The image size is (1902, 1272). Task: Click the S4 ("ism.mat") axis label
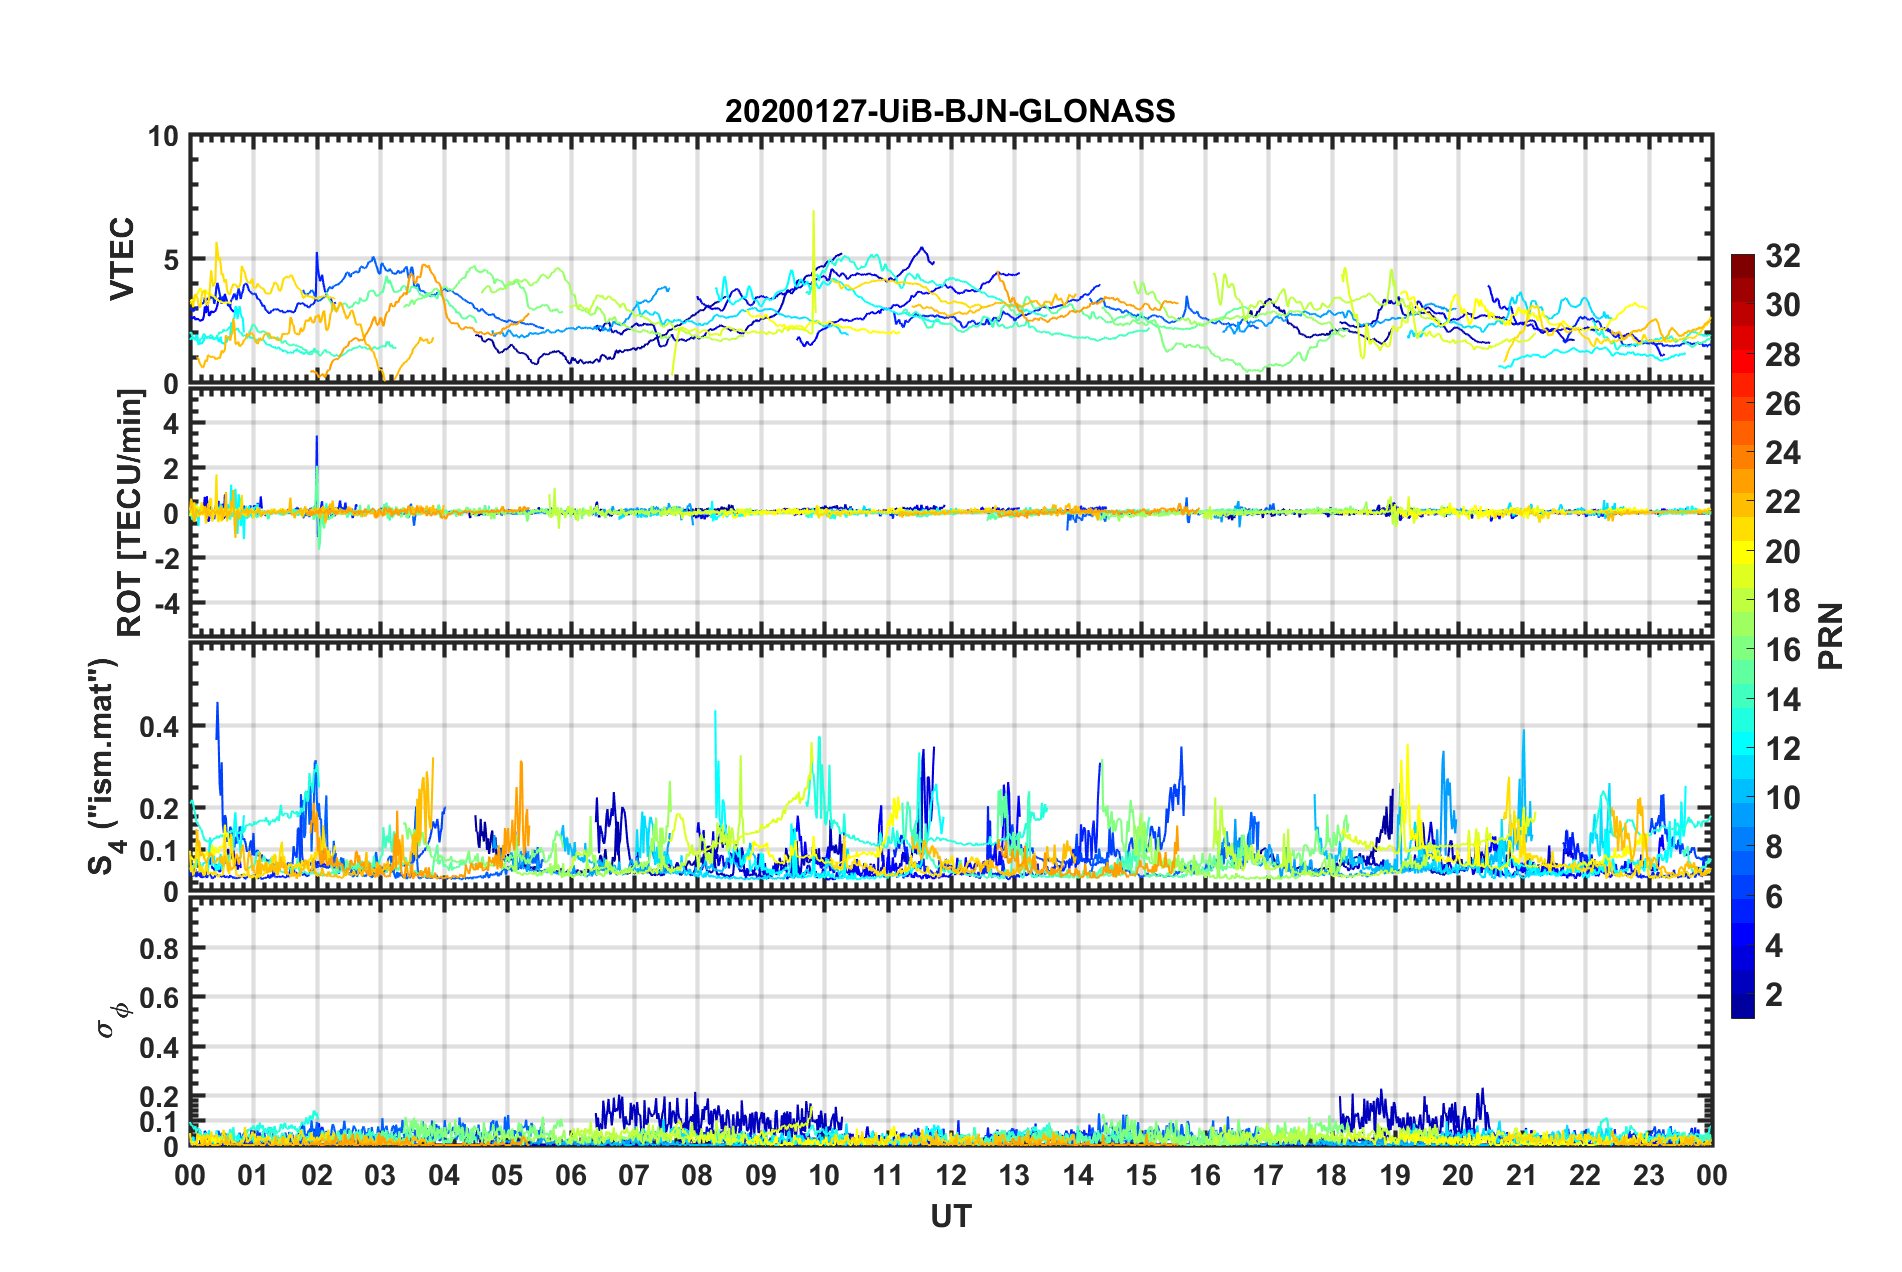tap(104, 767)
